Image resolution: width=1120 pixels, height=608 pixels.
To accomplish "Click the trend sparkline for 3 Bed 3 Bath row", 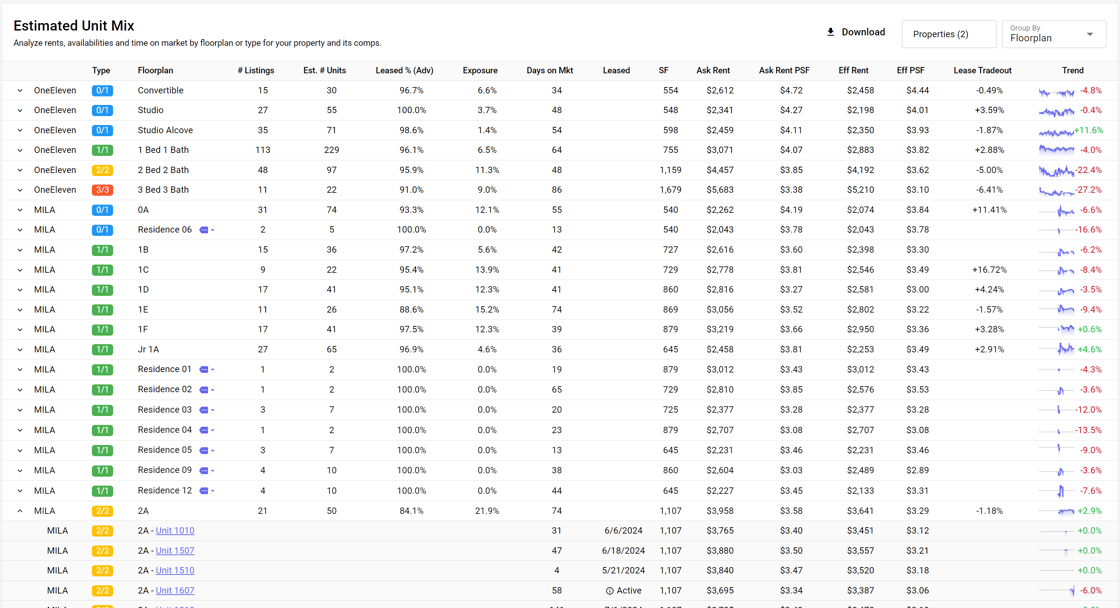I will [x=1056, y=191].
